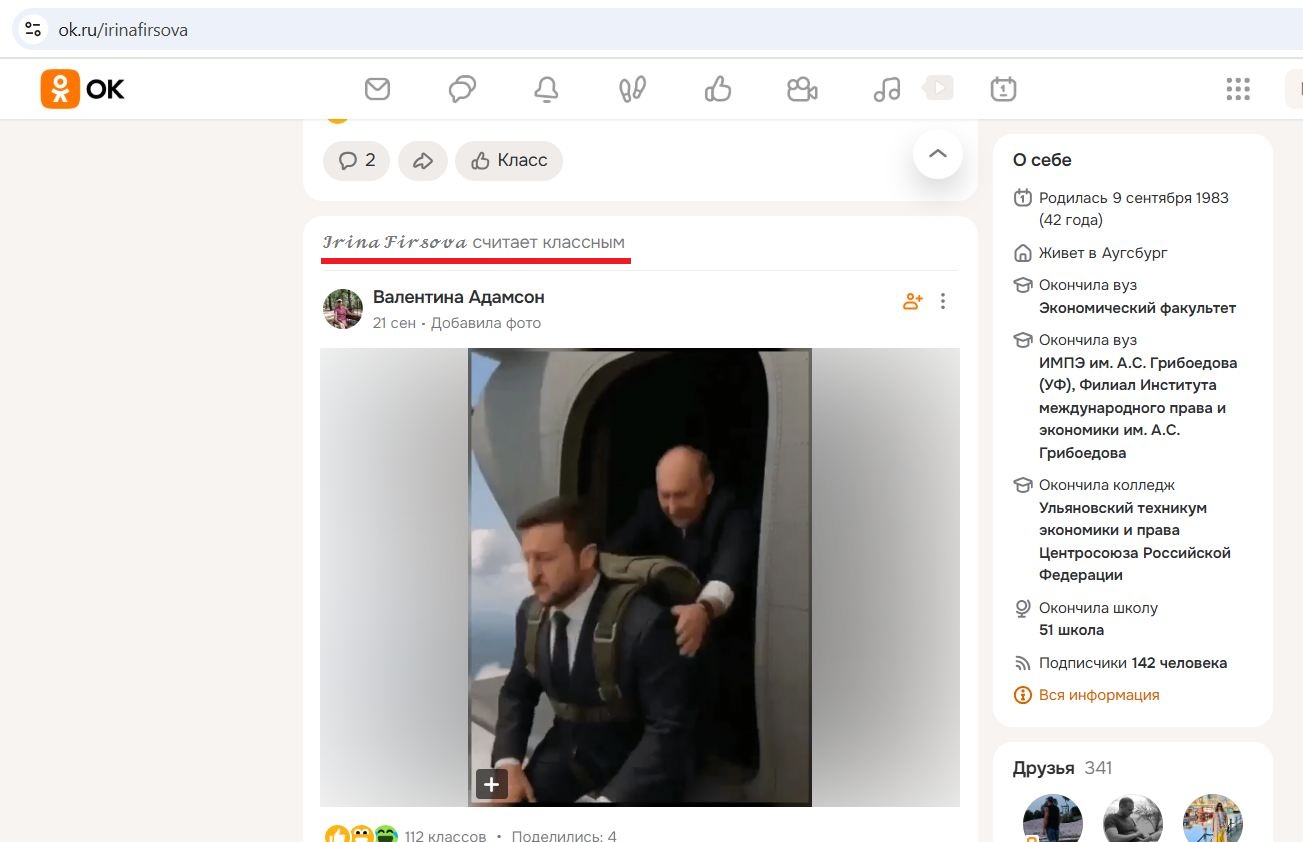The height and width of the screenshot is (842, 1303).
Task: Open the all-services grid menu
Action: (x=1238, y=88)
